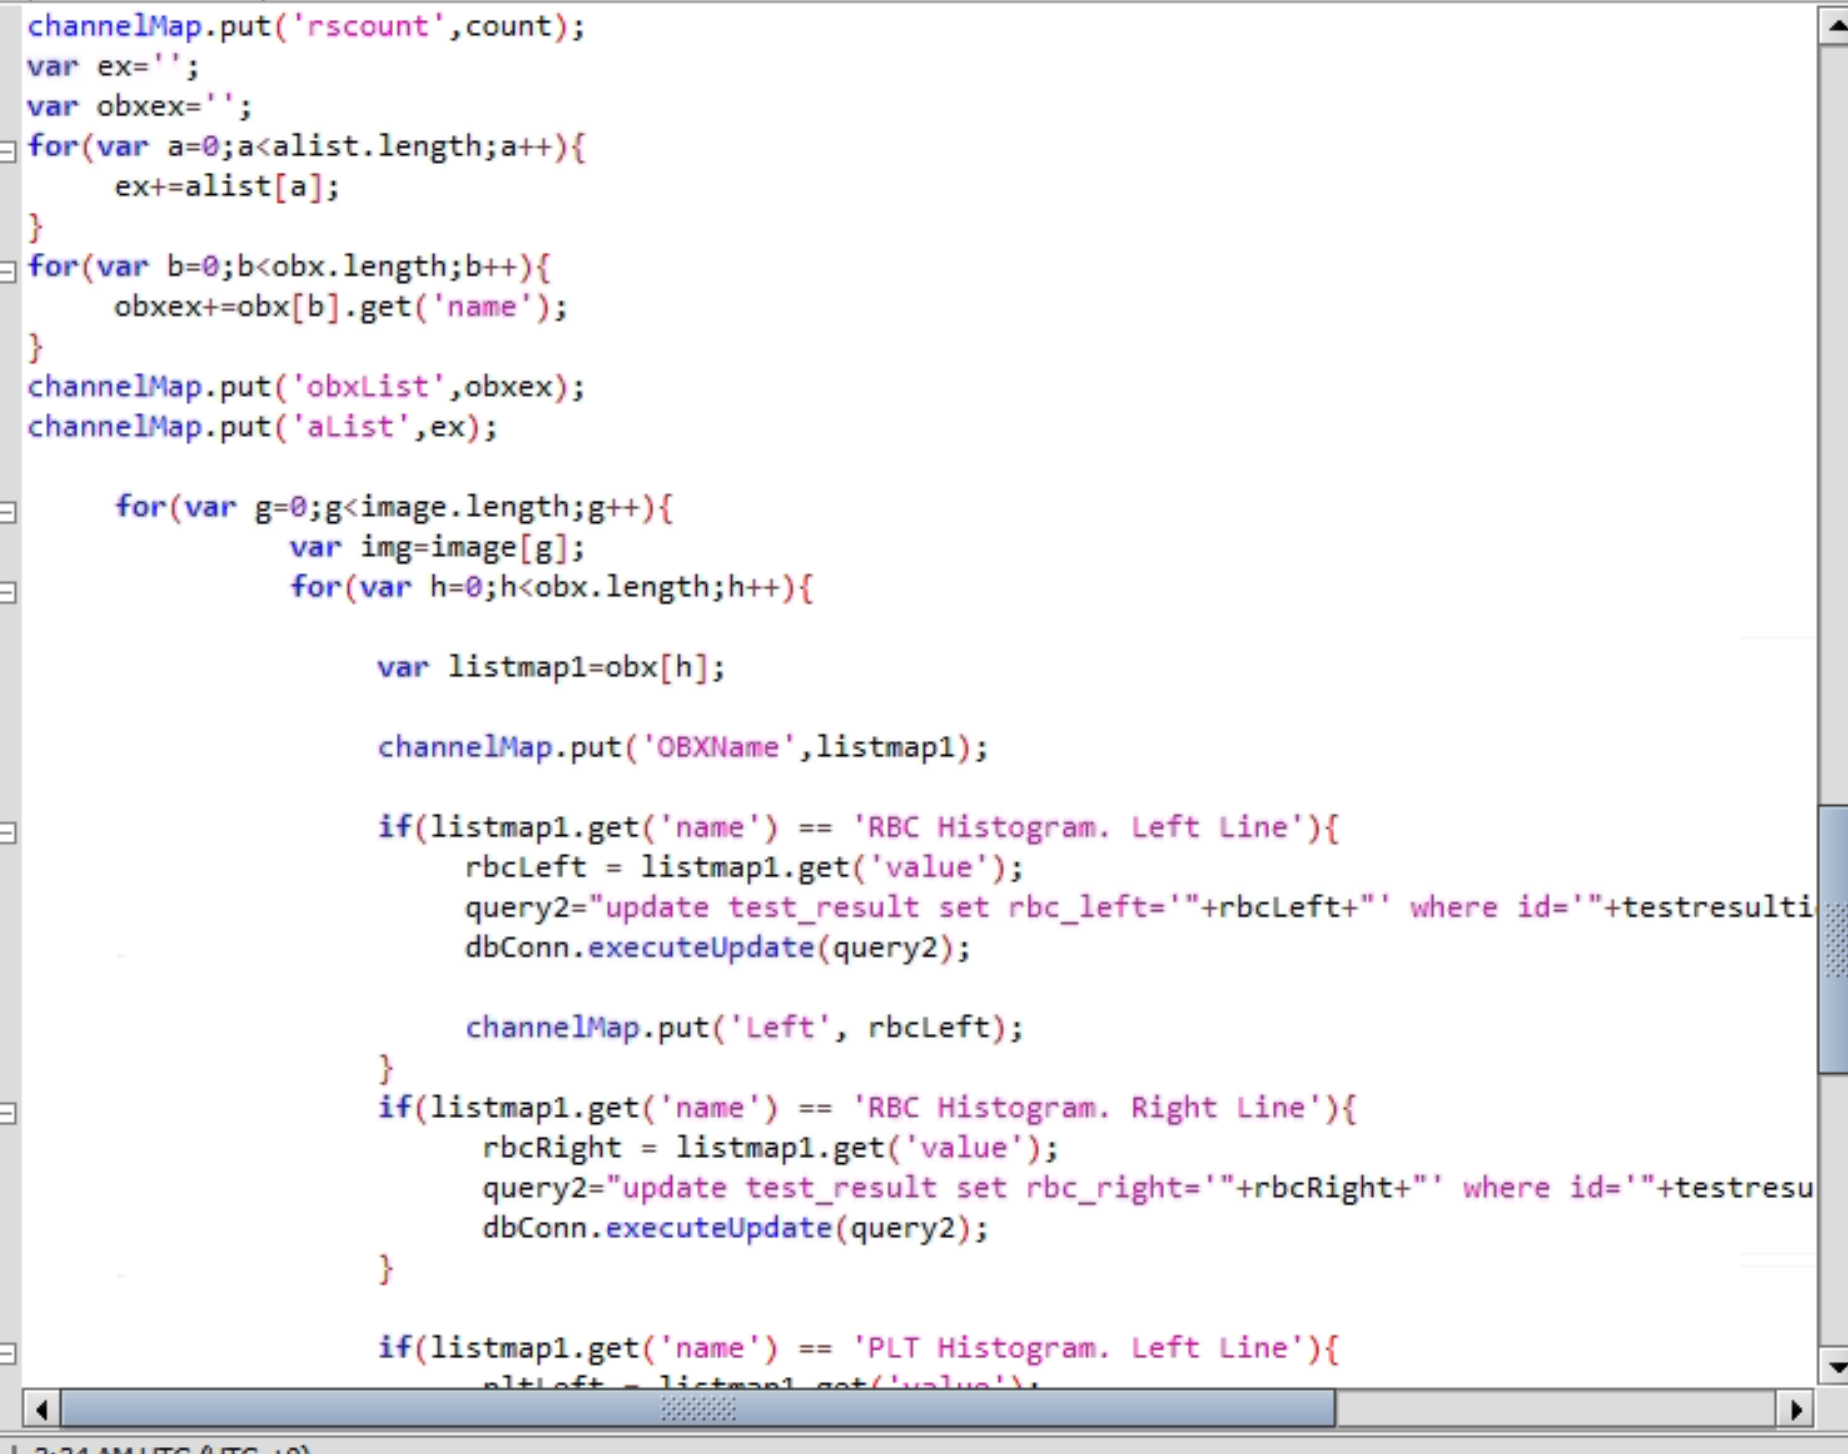Click the horizontal scrollbar right arrow

(x=1796, y=1410)
